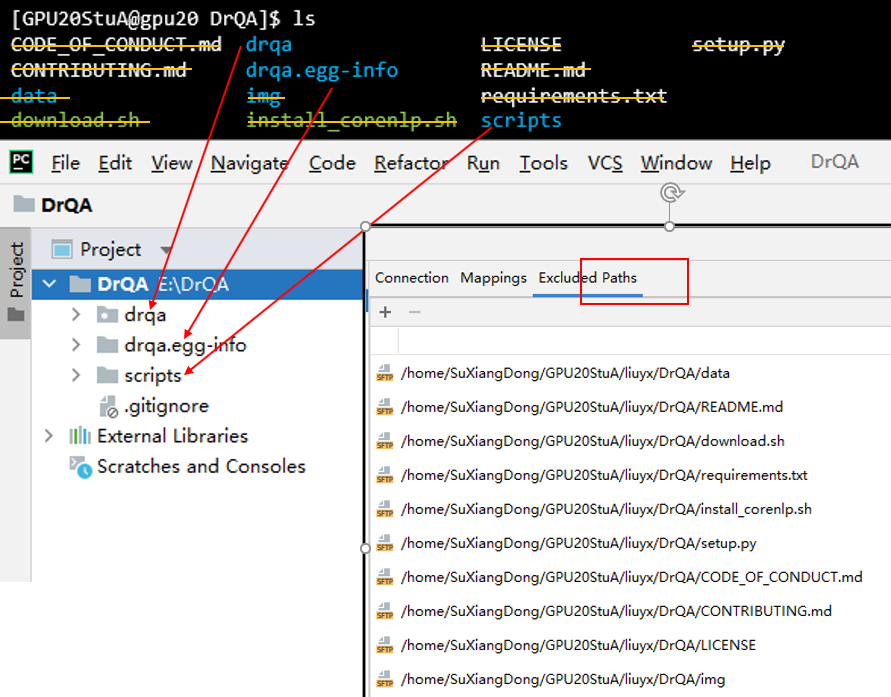Open the Tools menu
891x697 pixels.
point(543,164)
